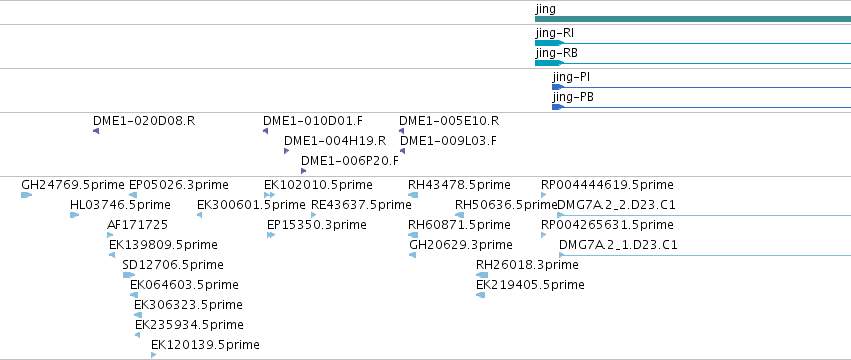Click the jing-RB transcript exon block
851x360 pixels.
point(549,63)
